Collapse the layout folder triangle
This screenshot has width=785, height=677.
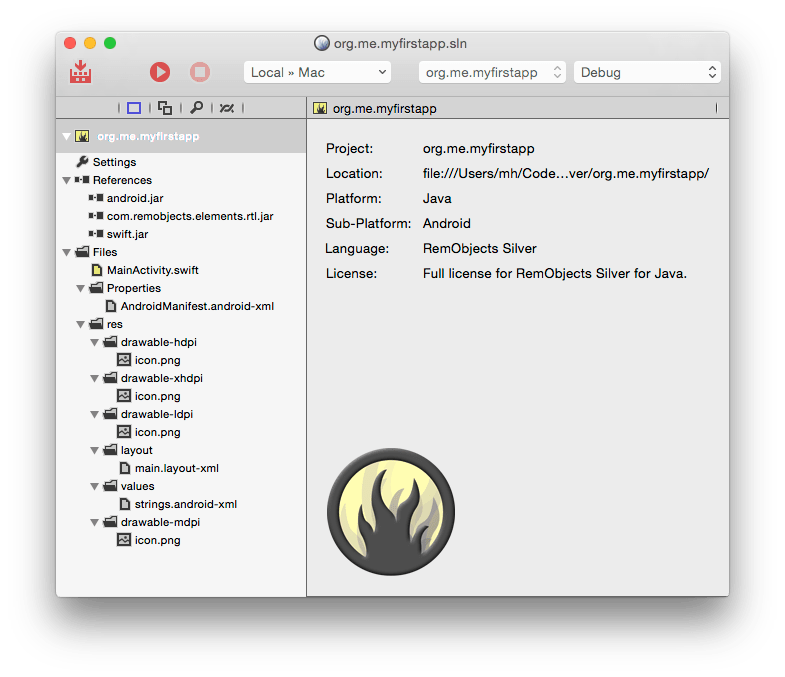pyautogui.click(x=94, y=451)
